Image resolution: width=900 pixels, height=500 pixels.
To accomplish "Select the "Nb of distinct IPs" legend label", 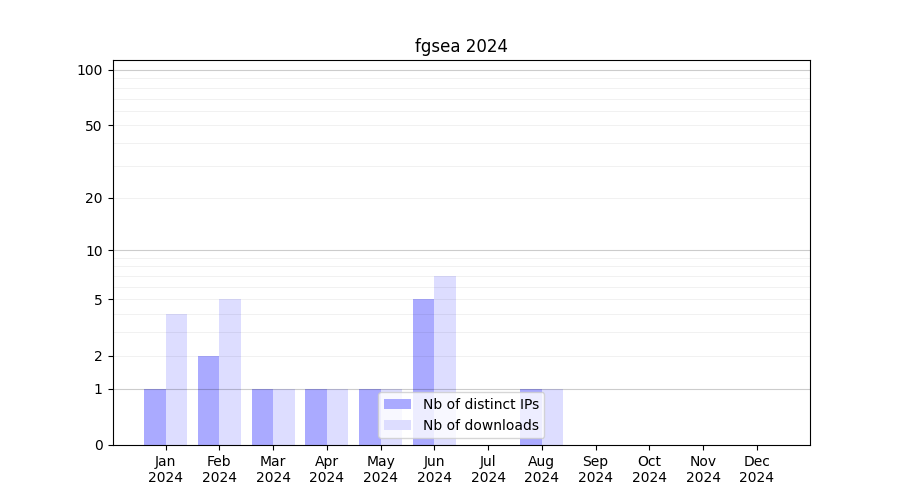I will click(480, 404).
